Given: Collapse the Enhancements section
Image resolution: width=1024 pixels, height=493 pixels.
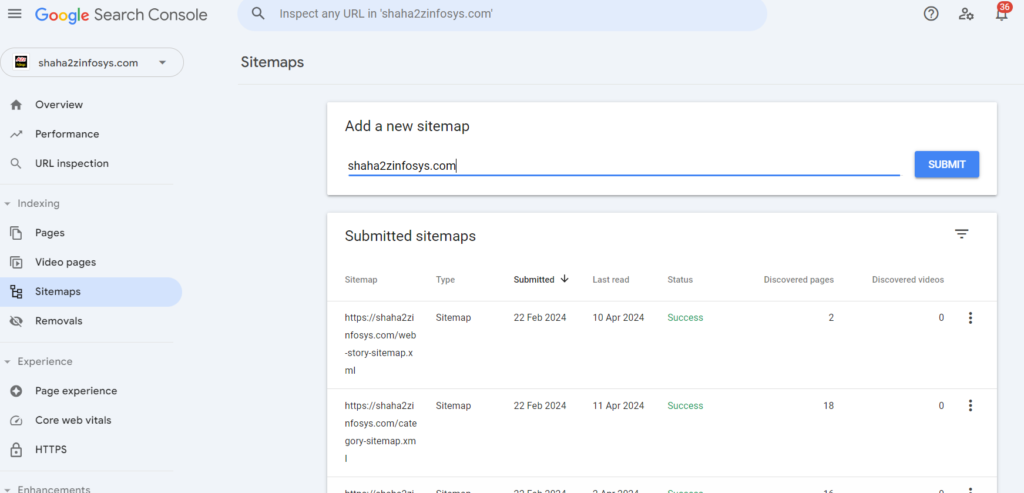Looking at the screenshot, I should coord(7,489).
